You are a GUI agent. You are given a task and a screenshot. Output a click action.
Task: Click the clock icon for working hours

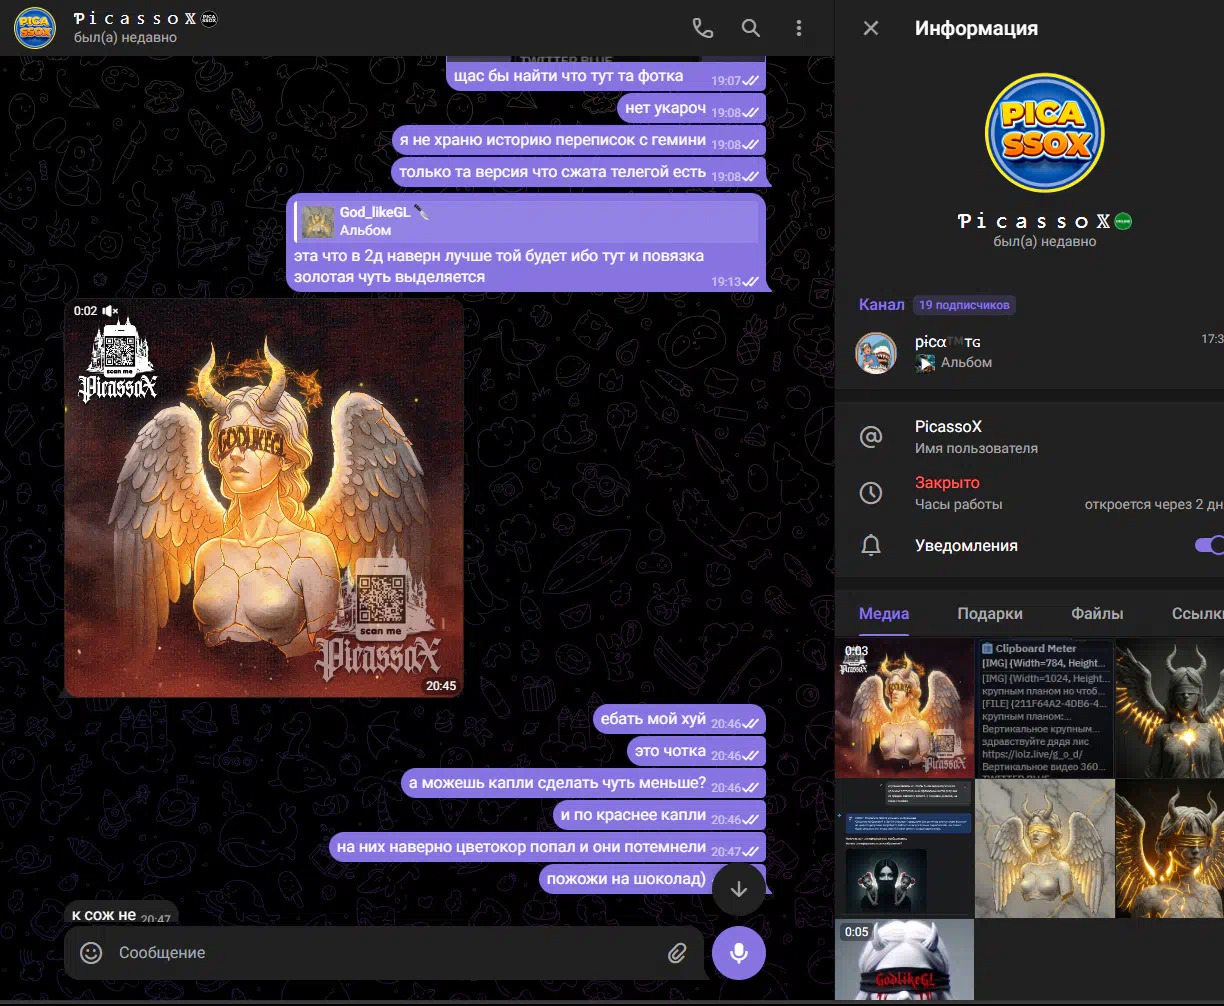point(871,493)
